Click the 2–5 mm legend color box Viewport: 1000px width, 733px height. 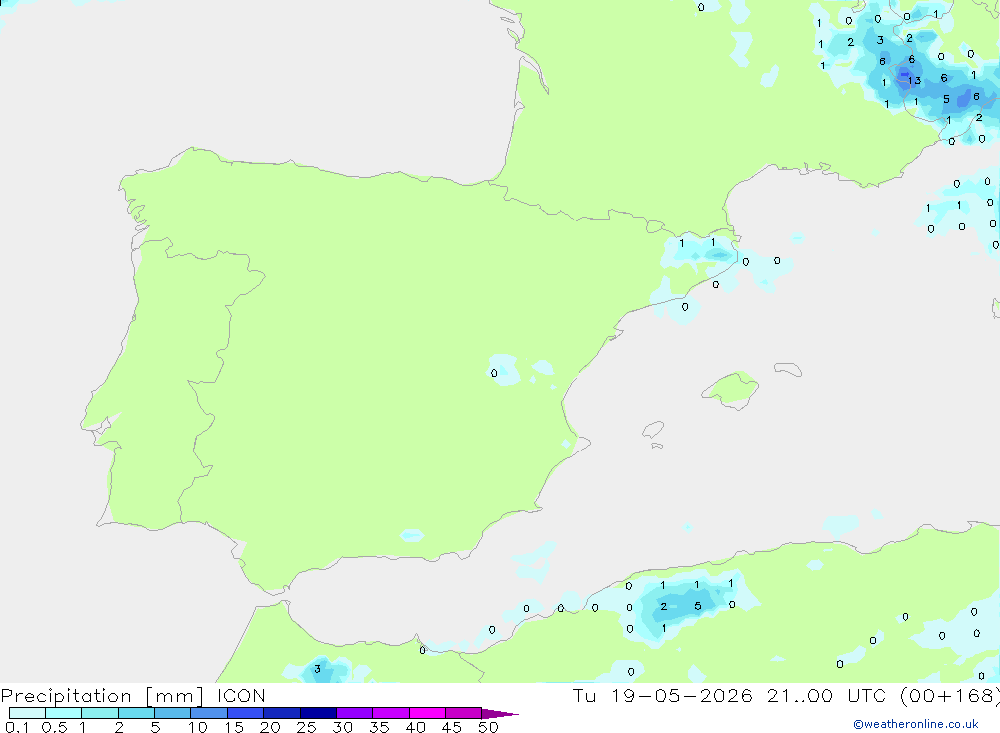[136, 713]
